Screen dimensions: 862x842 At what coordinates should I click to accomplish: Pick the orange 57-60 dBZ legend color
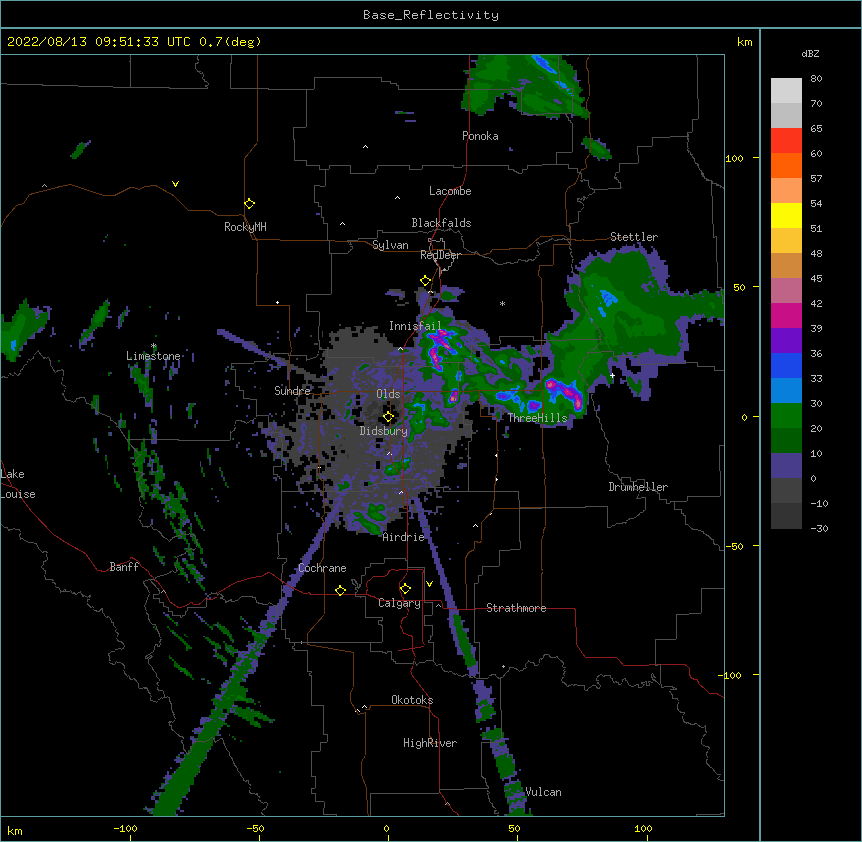(786, 165)
